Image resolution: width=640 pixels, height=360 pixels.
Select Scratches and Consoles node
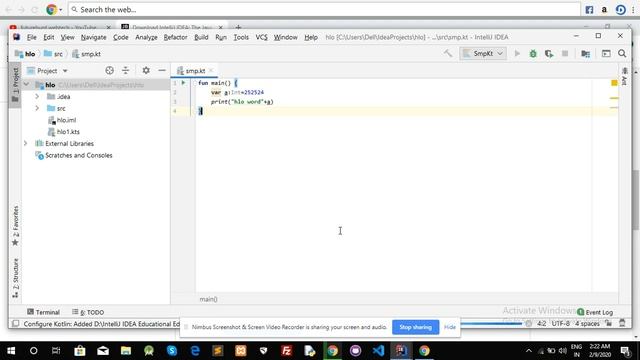pyautogui.click(x=73, y=155)
